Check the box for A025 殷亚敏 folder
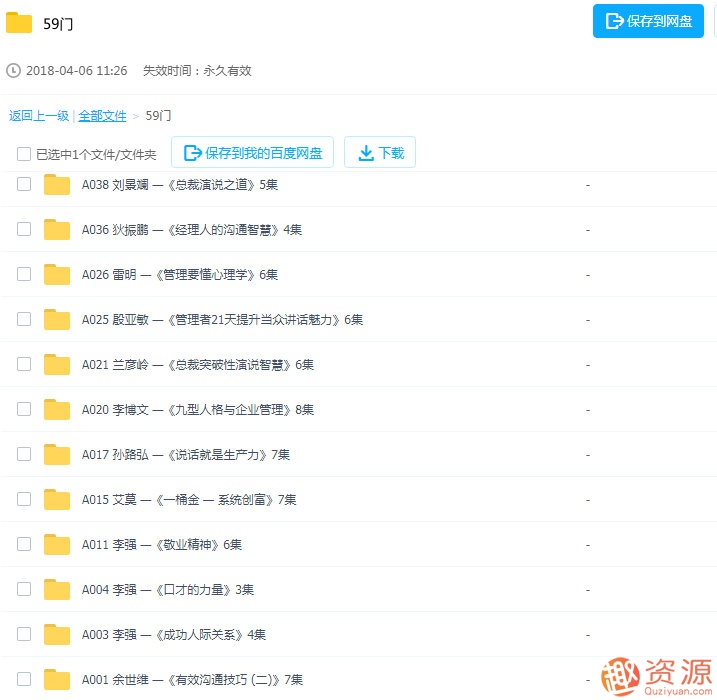This screenshot has height=700, width=717. click(24, 319)
